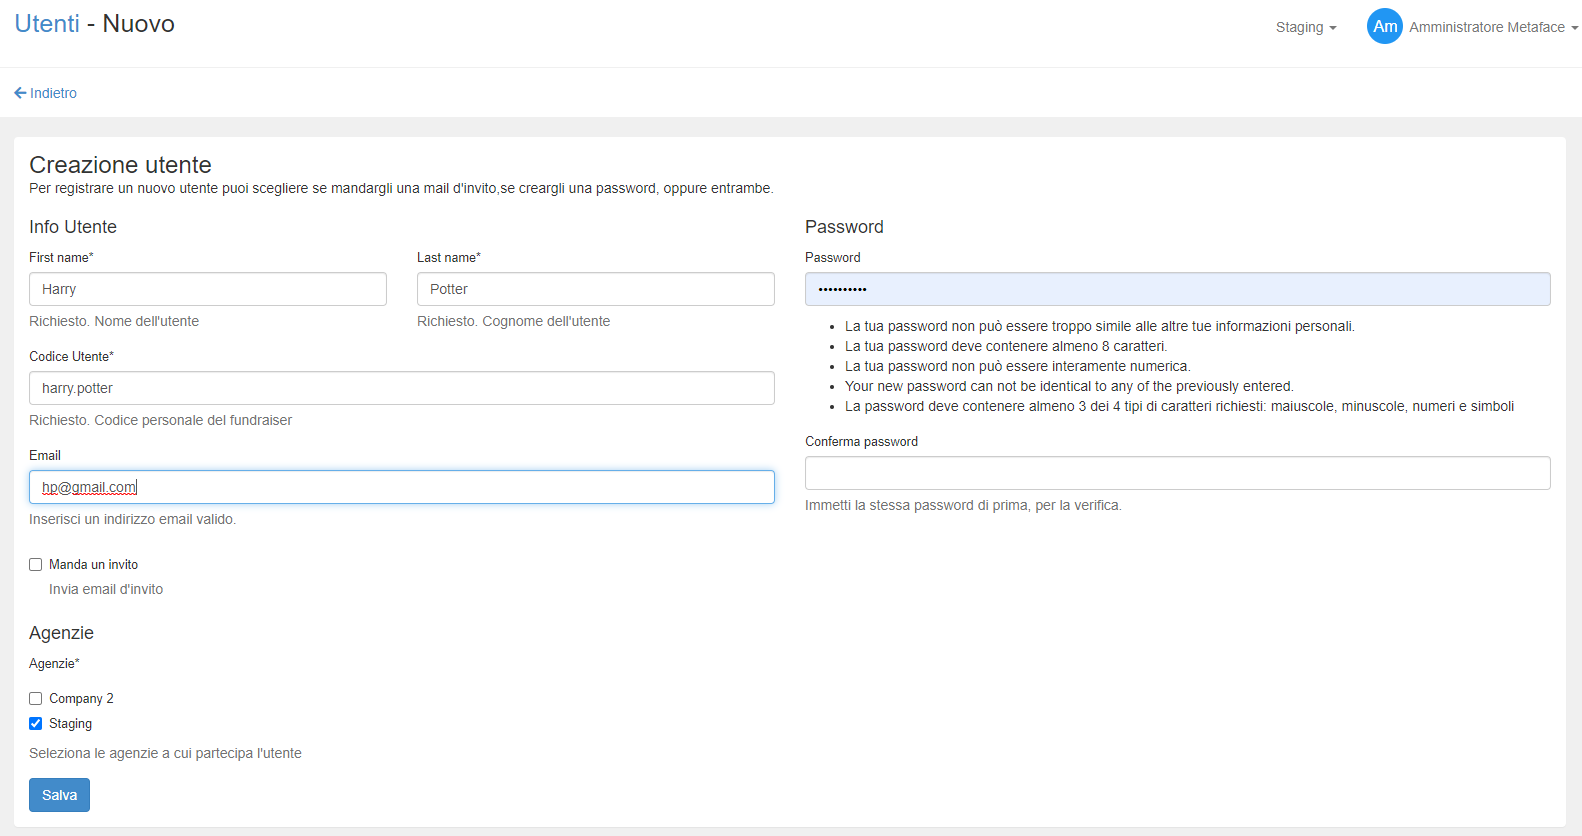Click the Utenti breadcrumb link

pyautogui.click(x=47, y=24)
